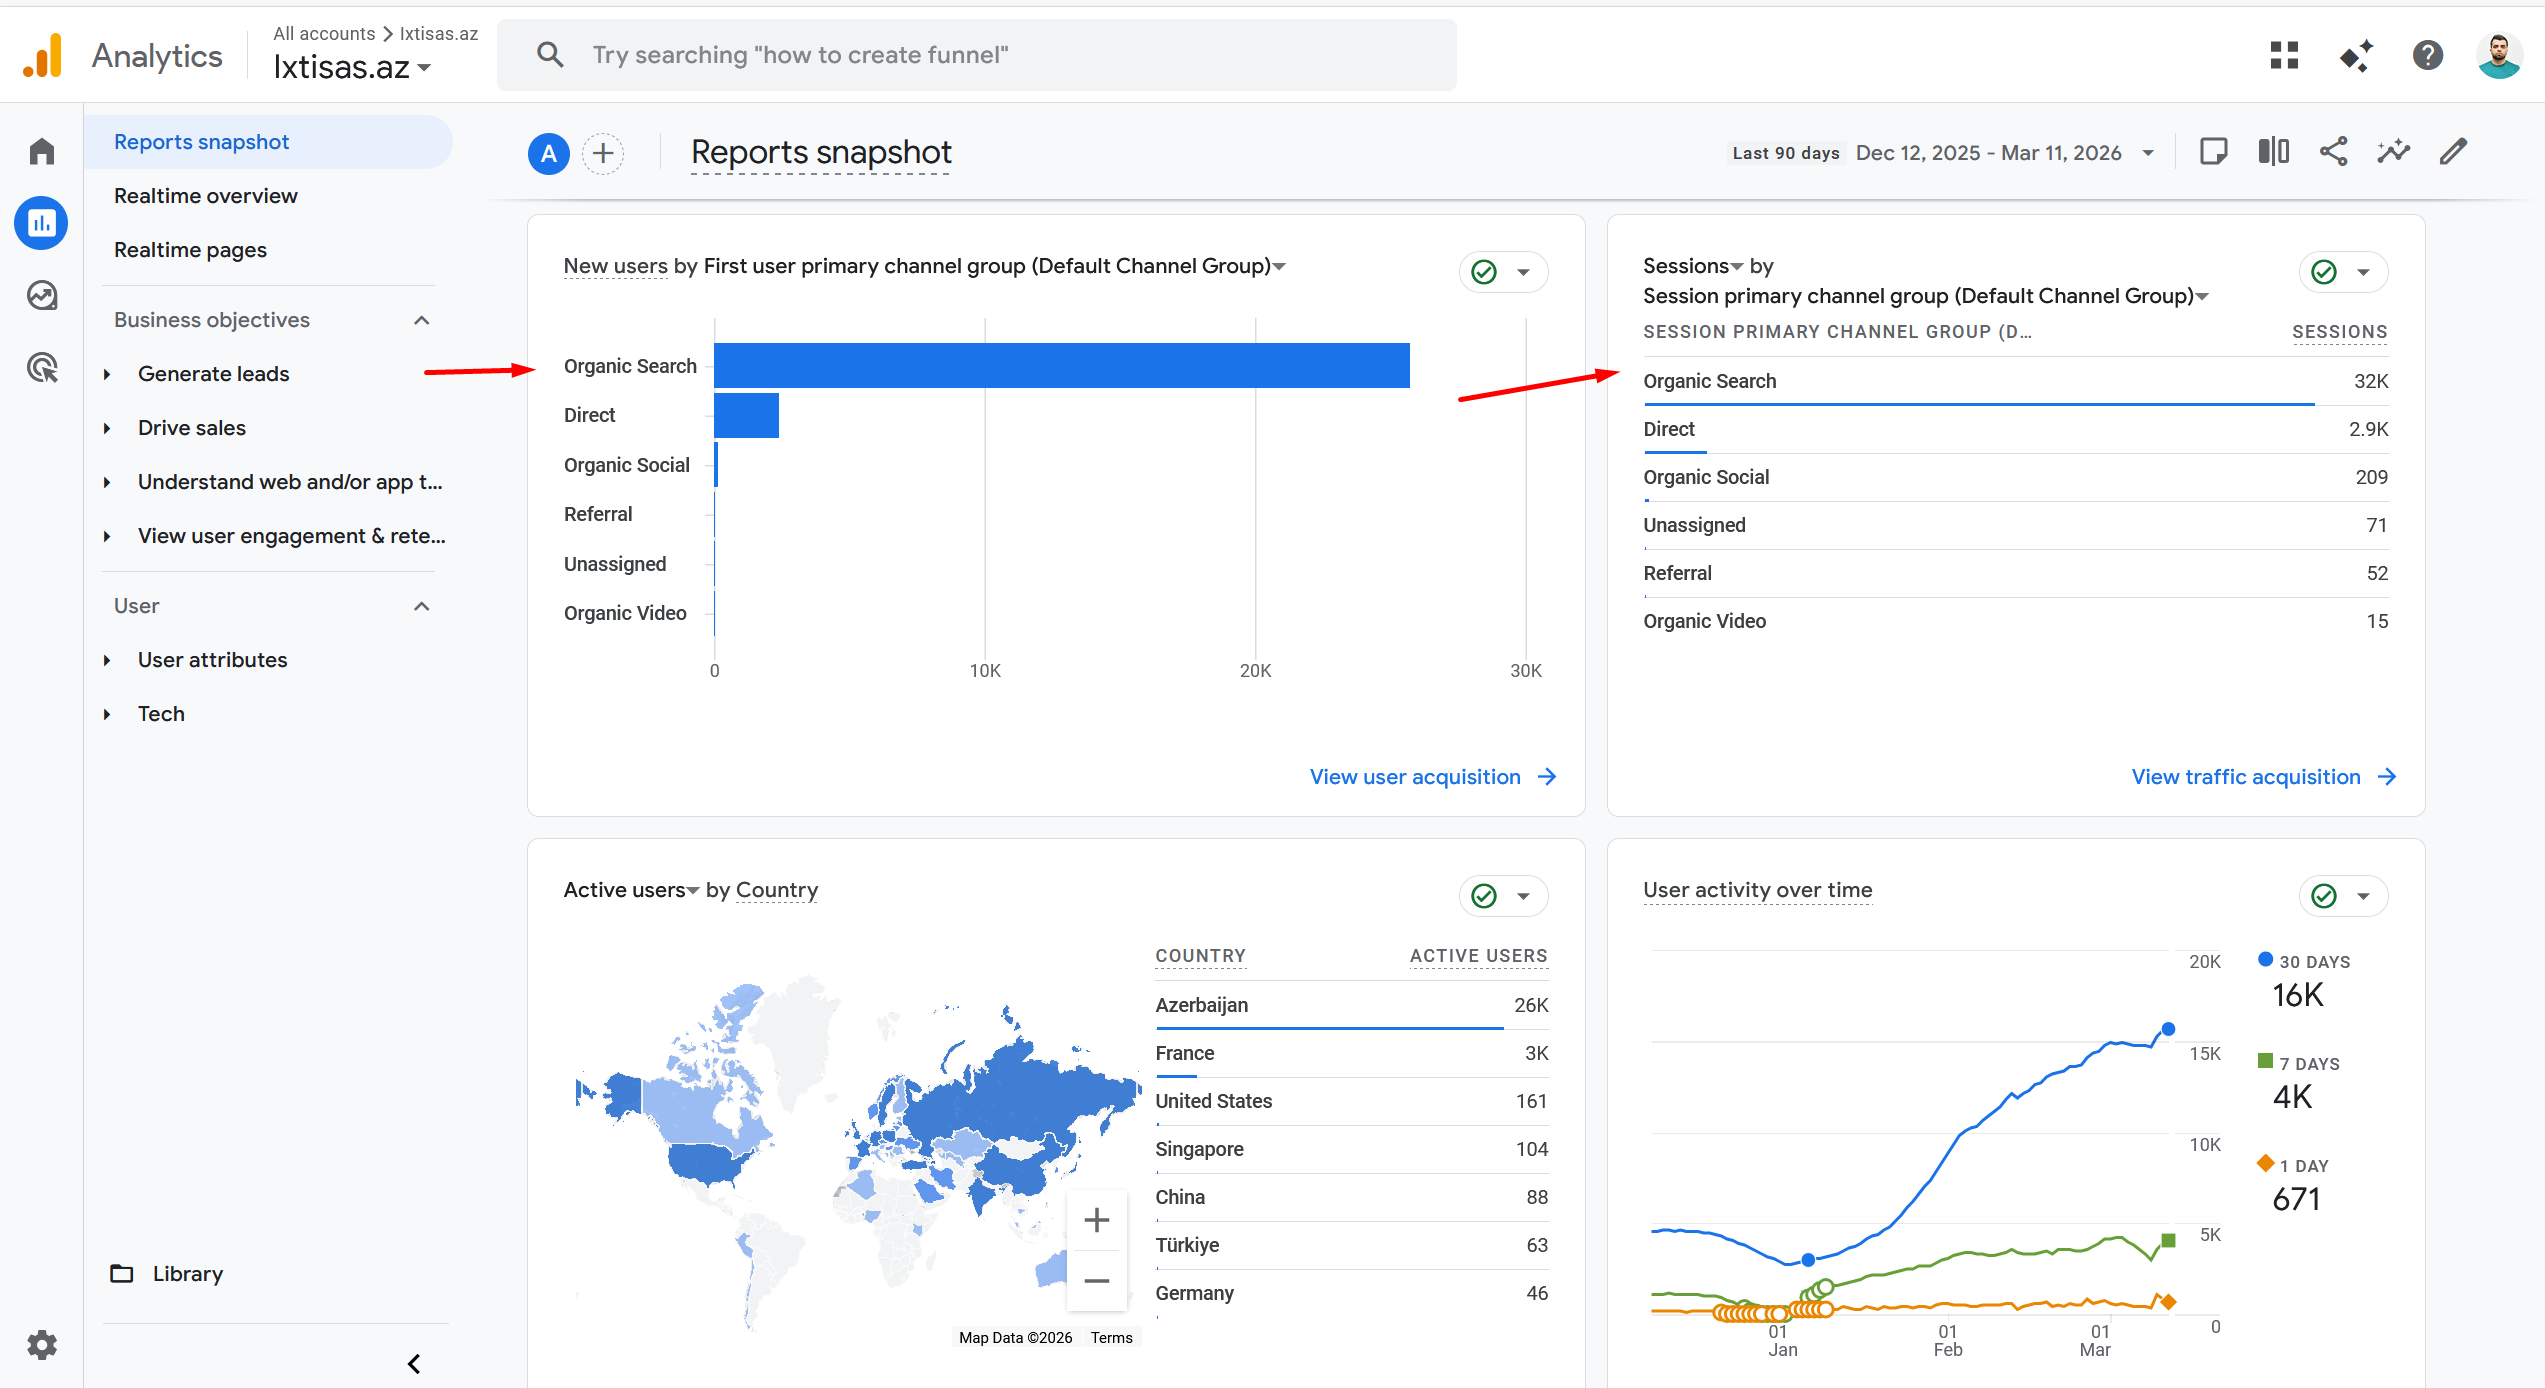Open the Realtime overview report
The height and width of the screenshot is (1388, 2545).
pyautogui.click(x=206, y=196)
